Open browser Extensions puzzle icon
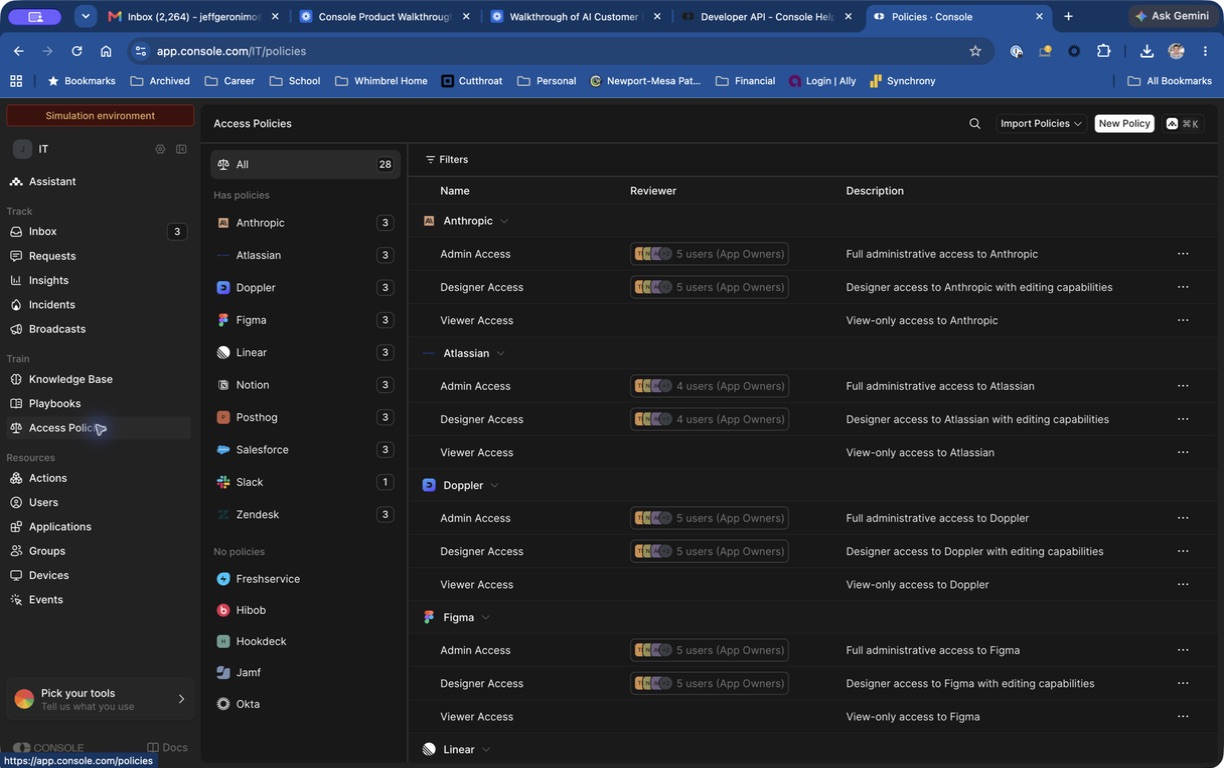 click(1104, 51)
